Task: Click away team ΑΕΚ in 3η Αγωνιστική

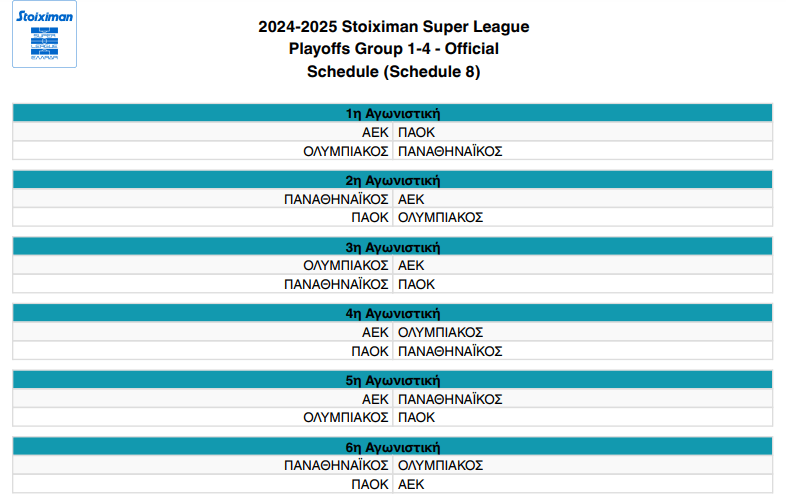Action: [411, 265]
